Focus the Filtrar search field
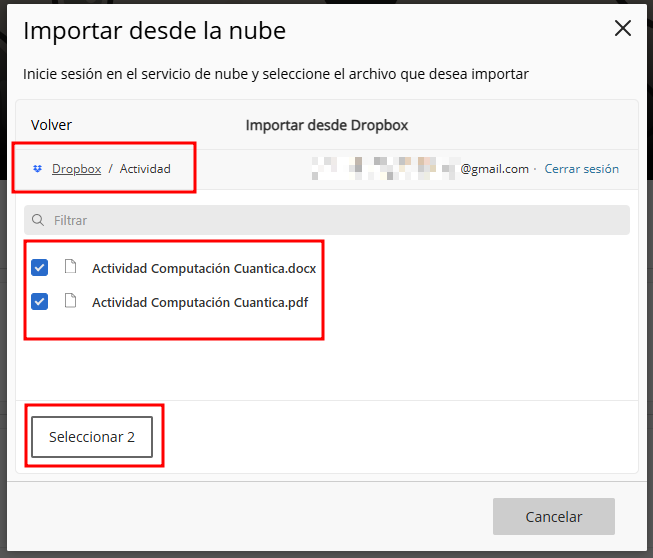Viewport: 653px width, 558px height. click(330, 220)
